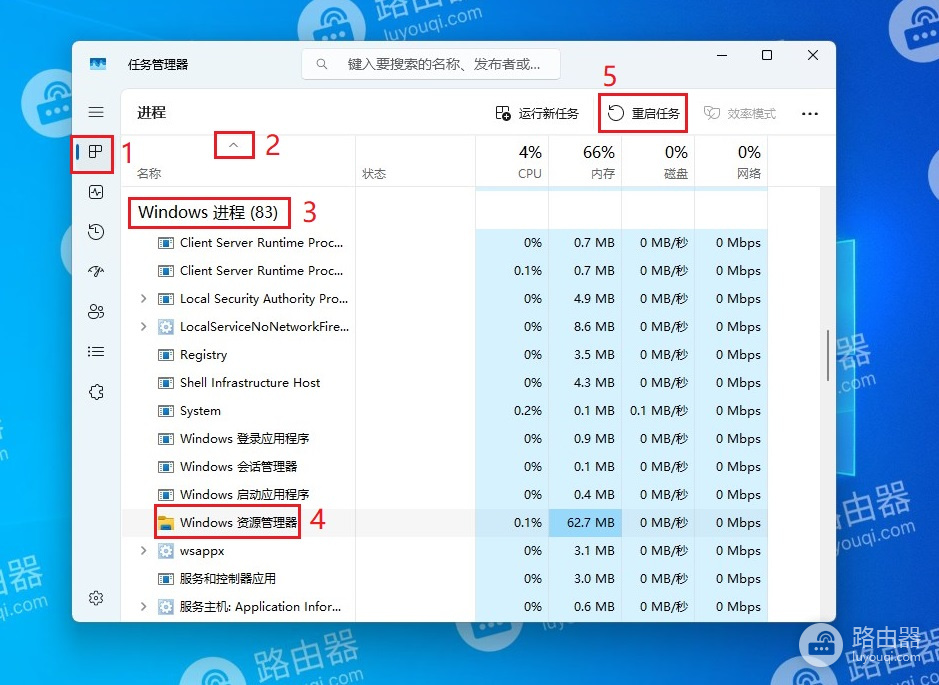Minimize the Task Manager window
The image size is (939, 685).
pos(722,55)
